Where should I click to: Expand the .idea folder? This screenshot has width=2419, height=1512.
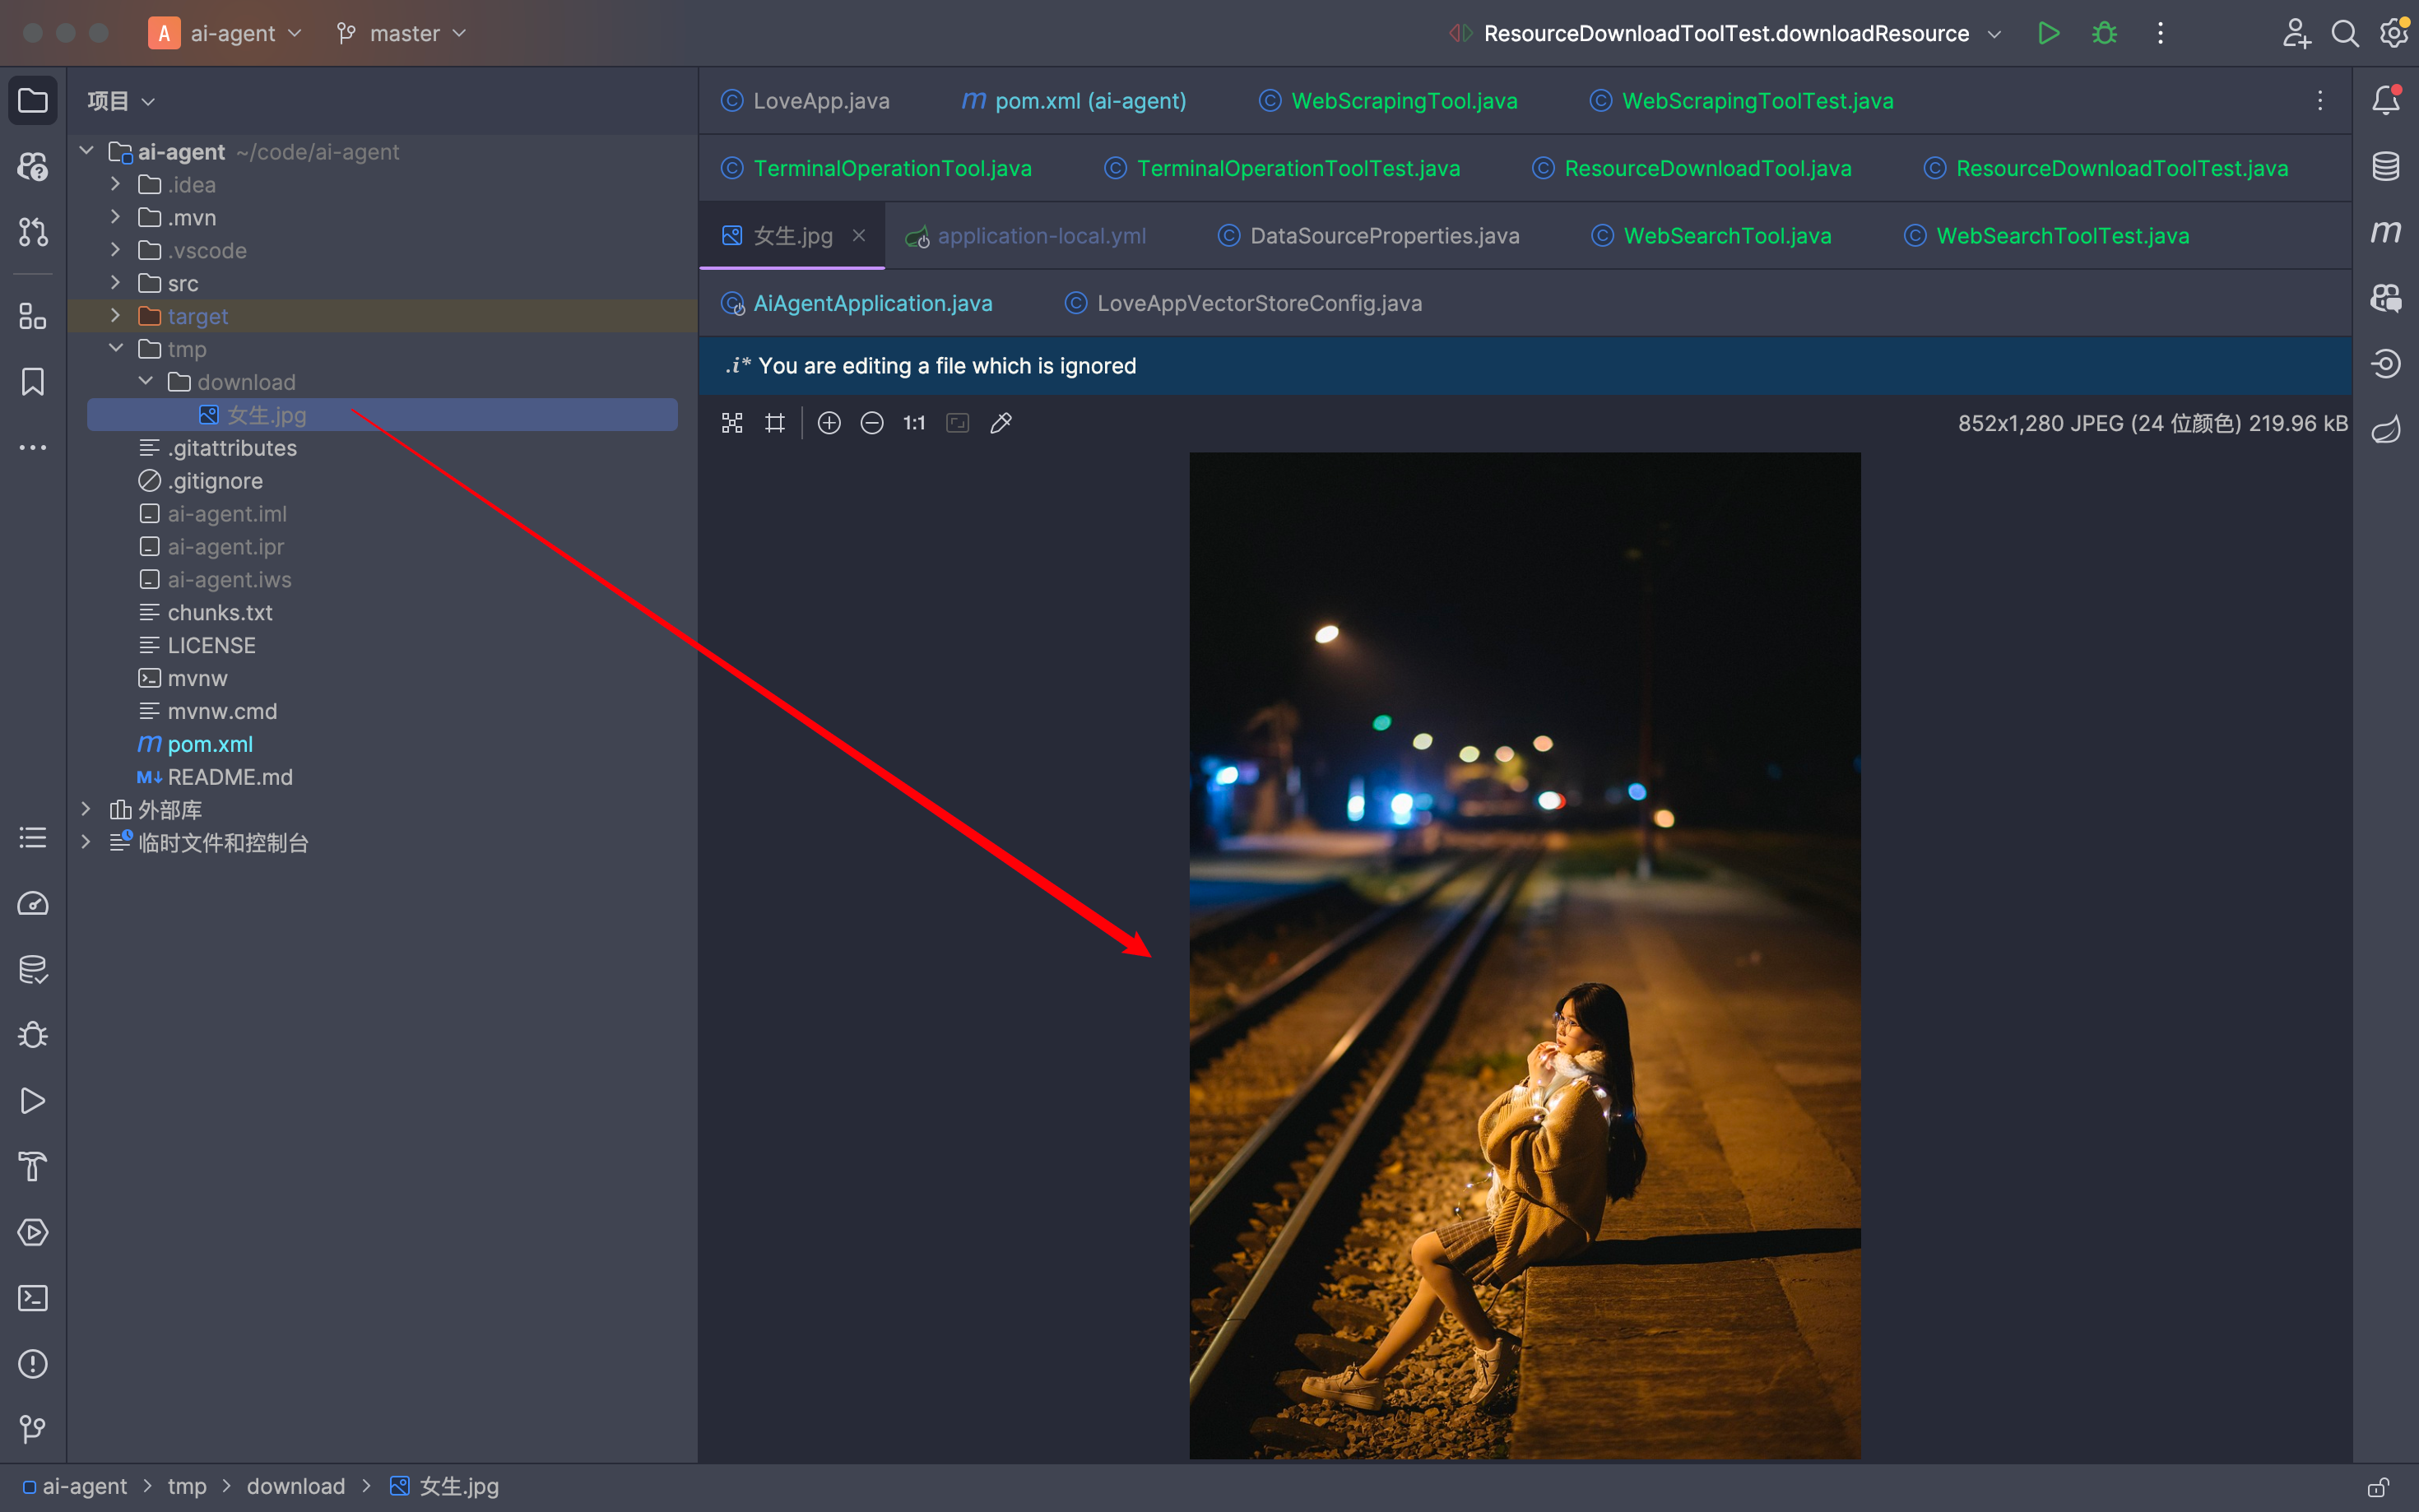coord(115,184)
